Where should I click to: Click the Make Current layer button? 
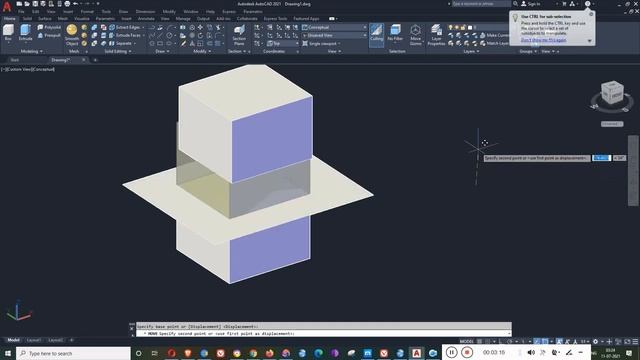coord(494,36)
